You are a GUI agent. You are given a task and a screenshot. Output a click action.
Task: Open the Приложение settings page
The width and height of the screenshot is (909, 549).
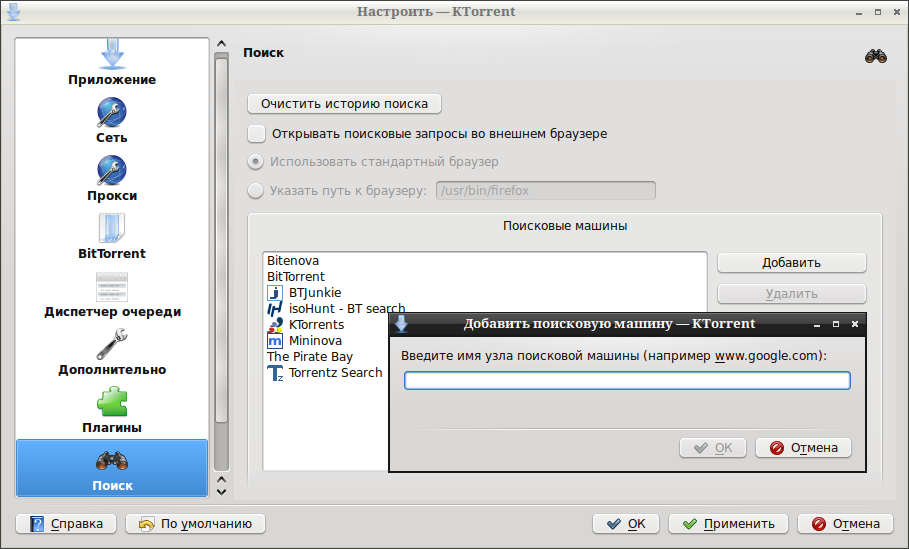[x=112, y=63]
